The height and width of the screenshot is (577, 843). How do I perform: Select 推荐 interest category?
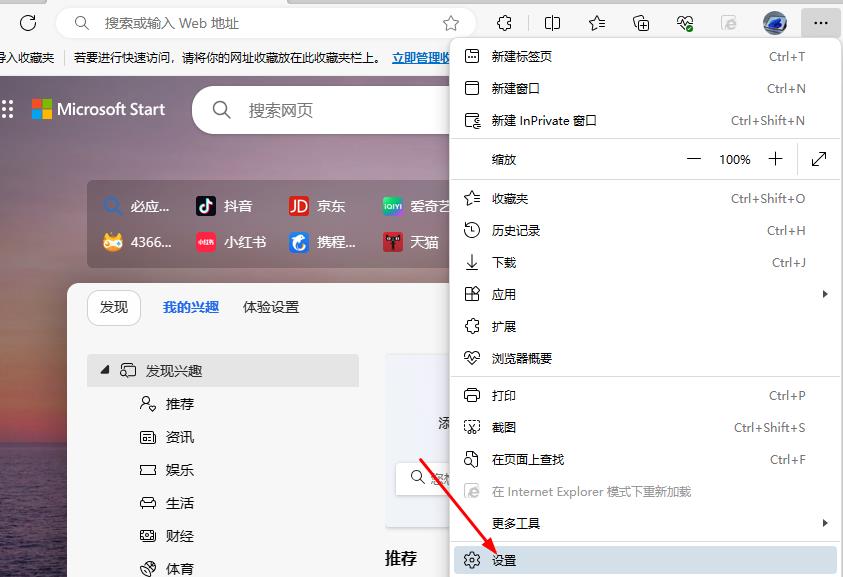(167, 403)
